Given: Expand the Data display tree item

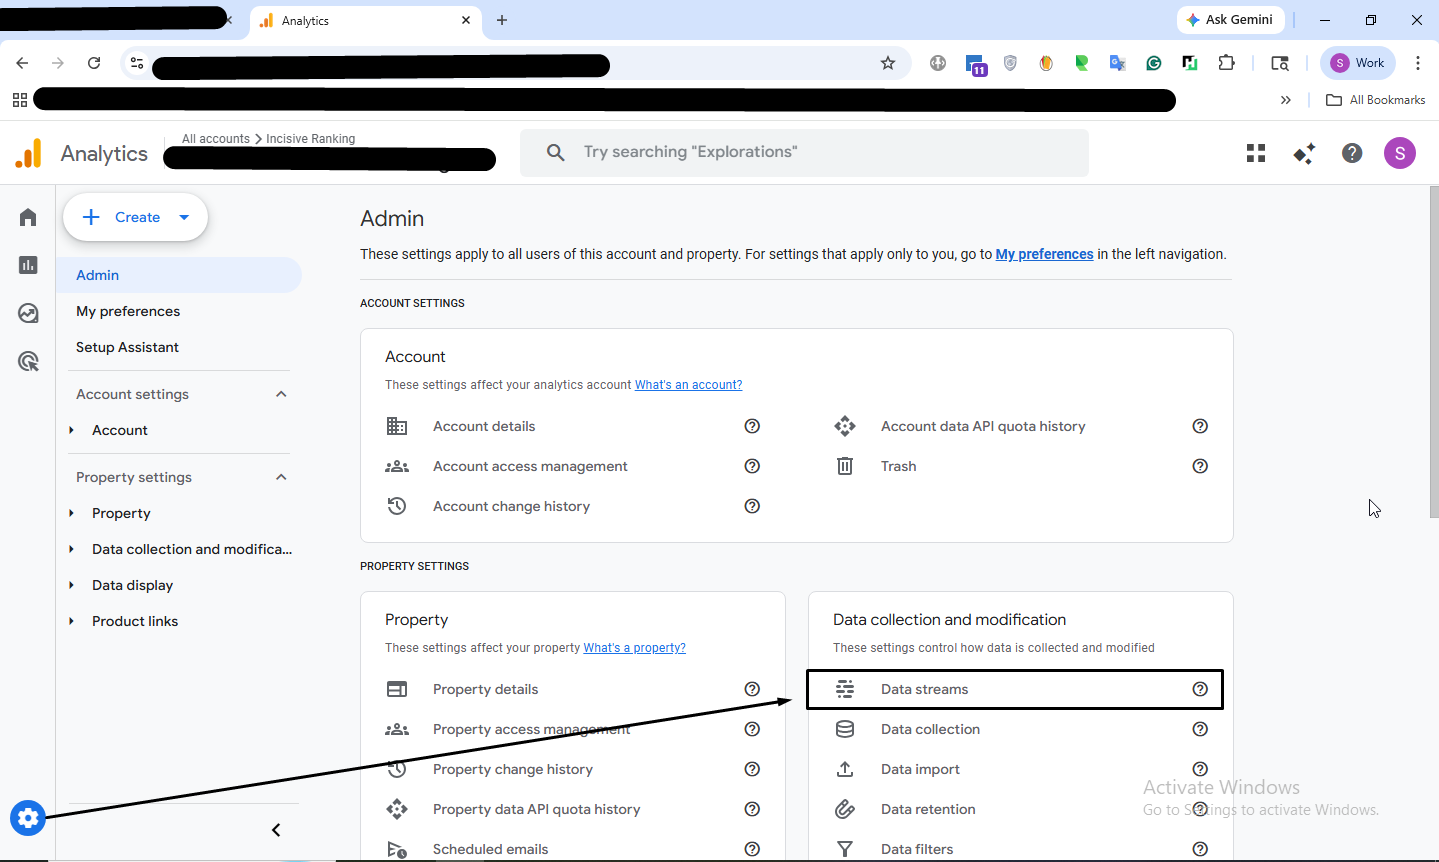Looking at the screenshot, I should tap(71, 585).
